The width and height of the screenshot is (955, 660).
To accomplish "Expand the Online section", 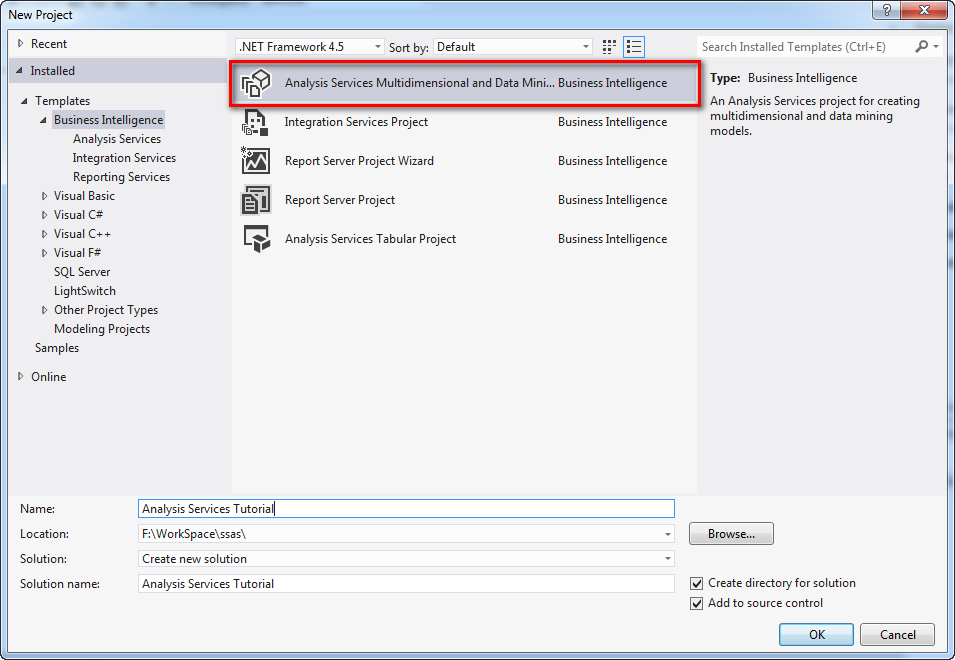I will (21, 376).
